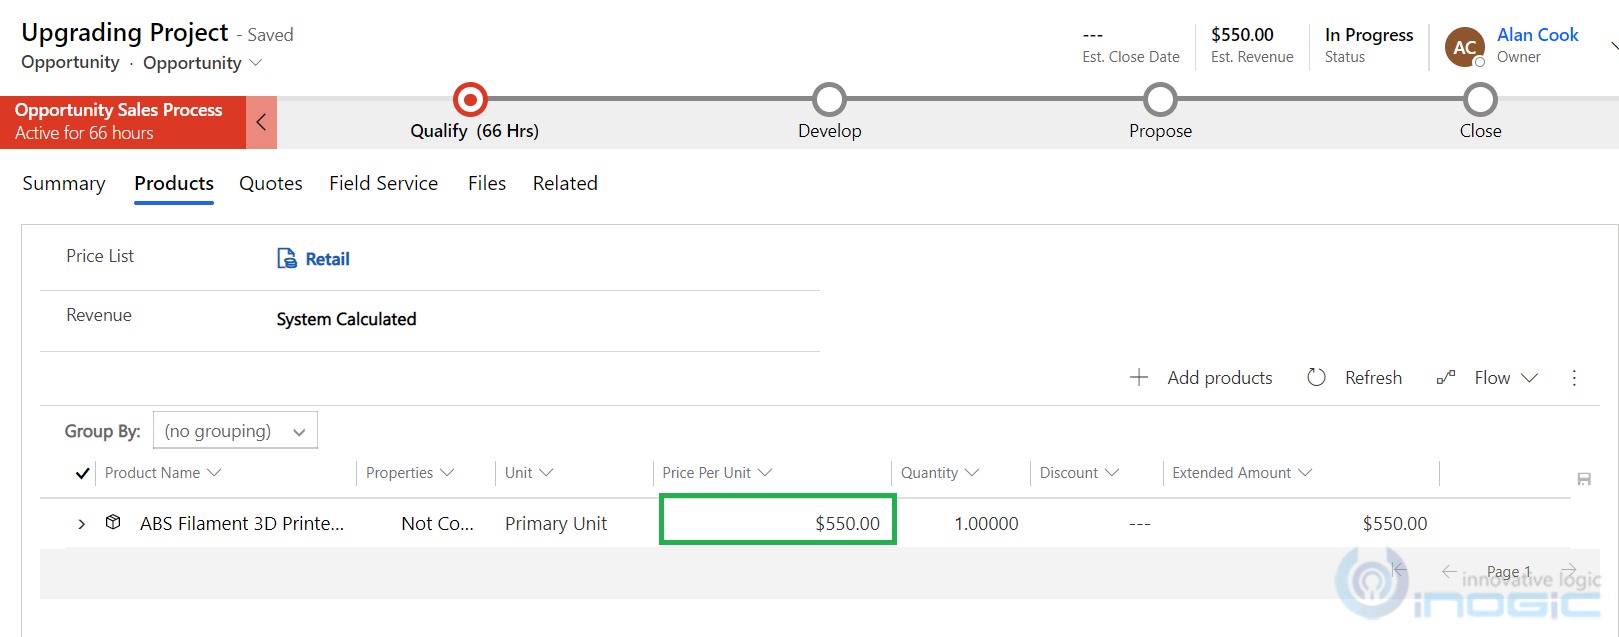
Task: Open the Retail price list link
Action: pyautogui.click(x=327, y=259)
